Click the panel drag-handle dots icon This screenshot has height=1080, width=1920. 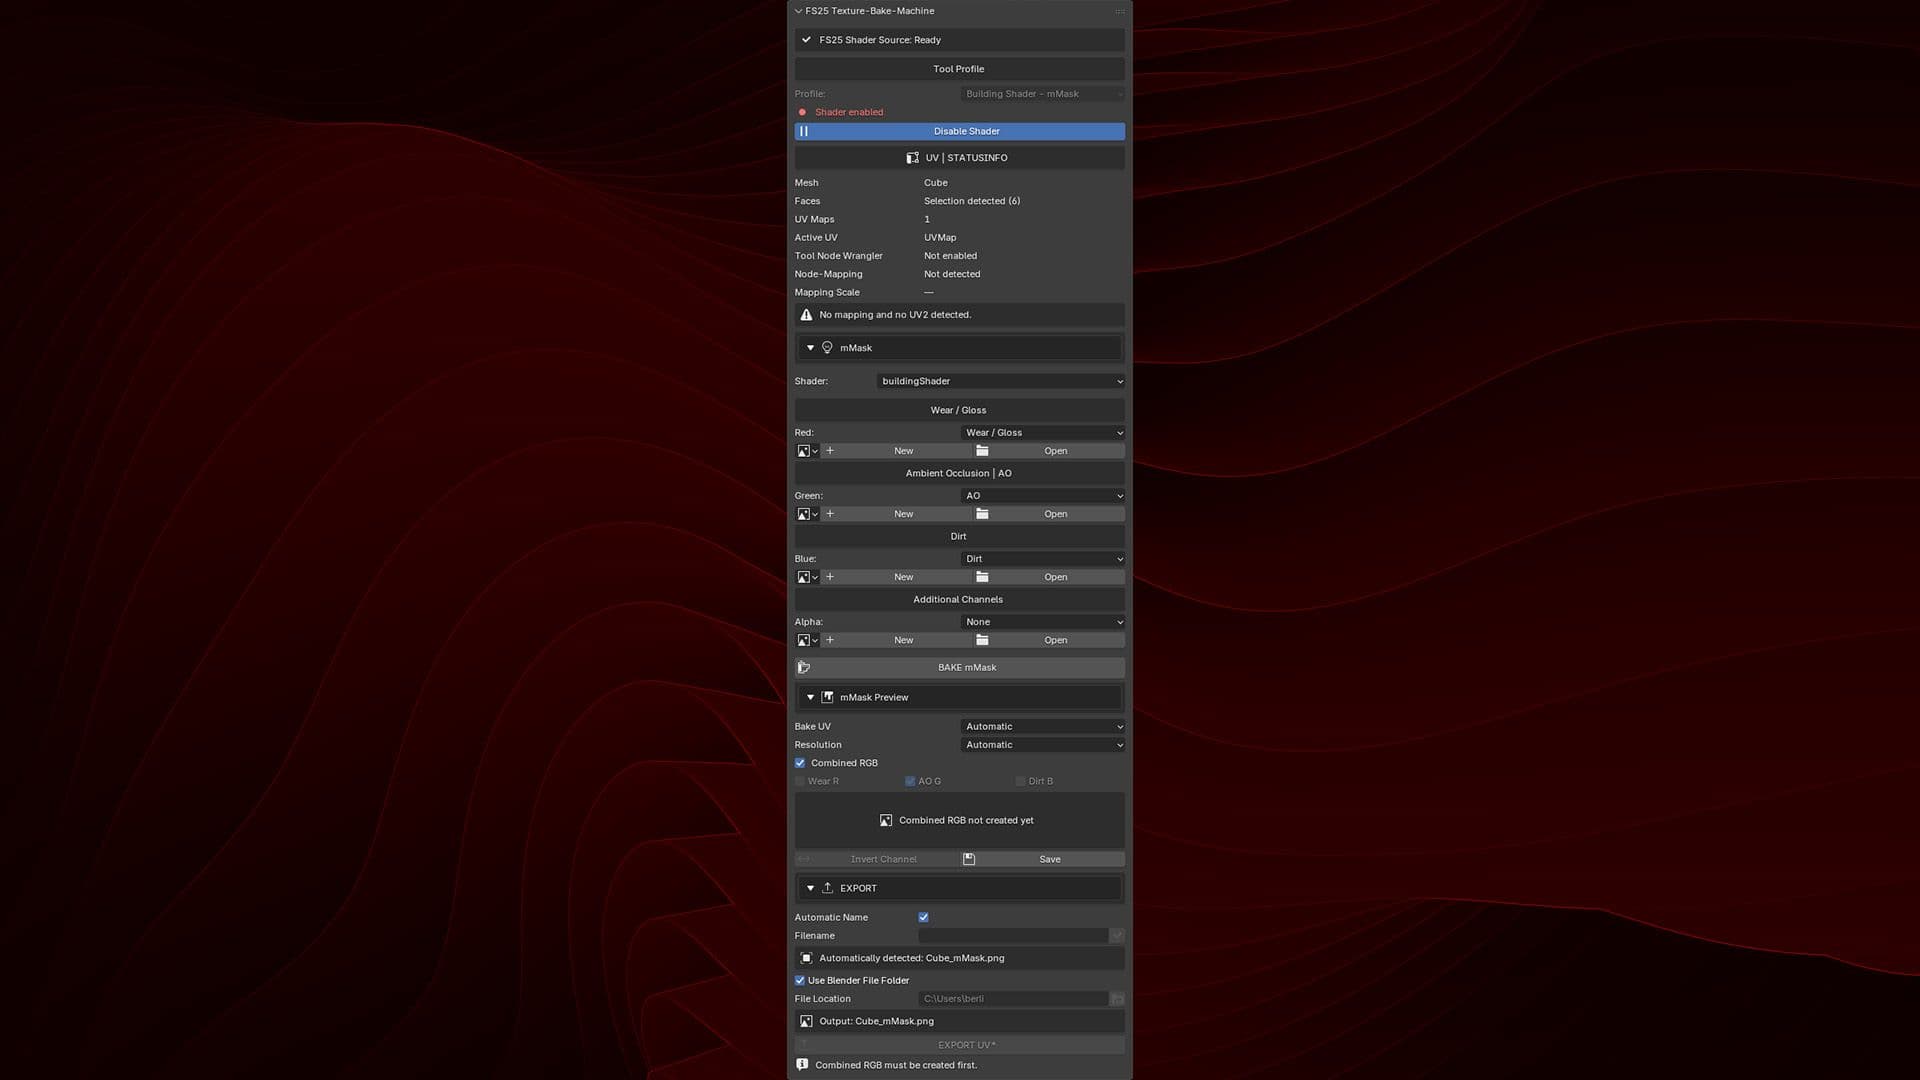1119,11
